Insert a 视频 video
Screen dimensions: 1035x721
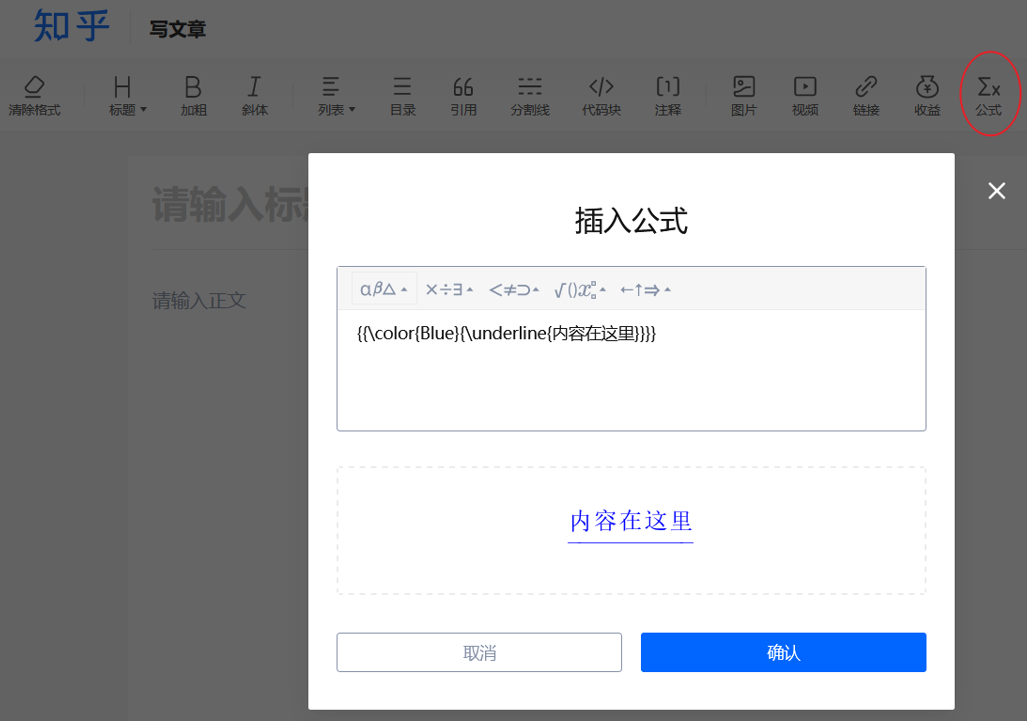[x=805, y=96]
